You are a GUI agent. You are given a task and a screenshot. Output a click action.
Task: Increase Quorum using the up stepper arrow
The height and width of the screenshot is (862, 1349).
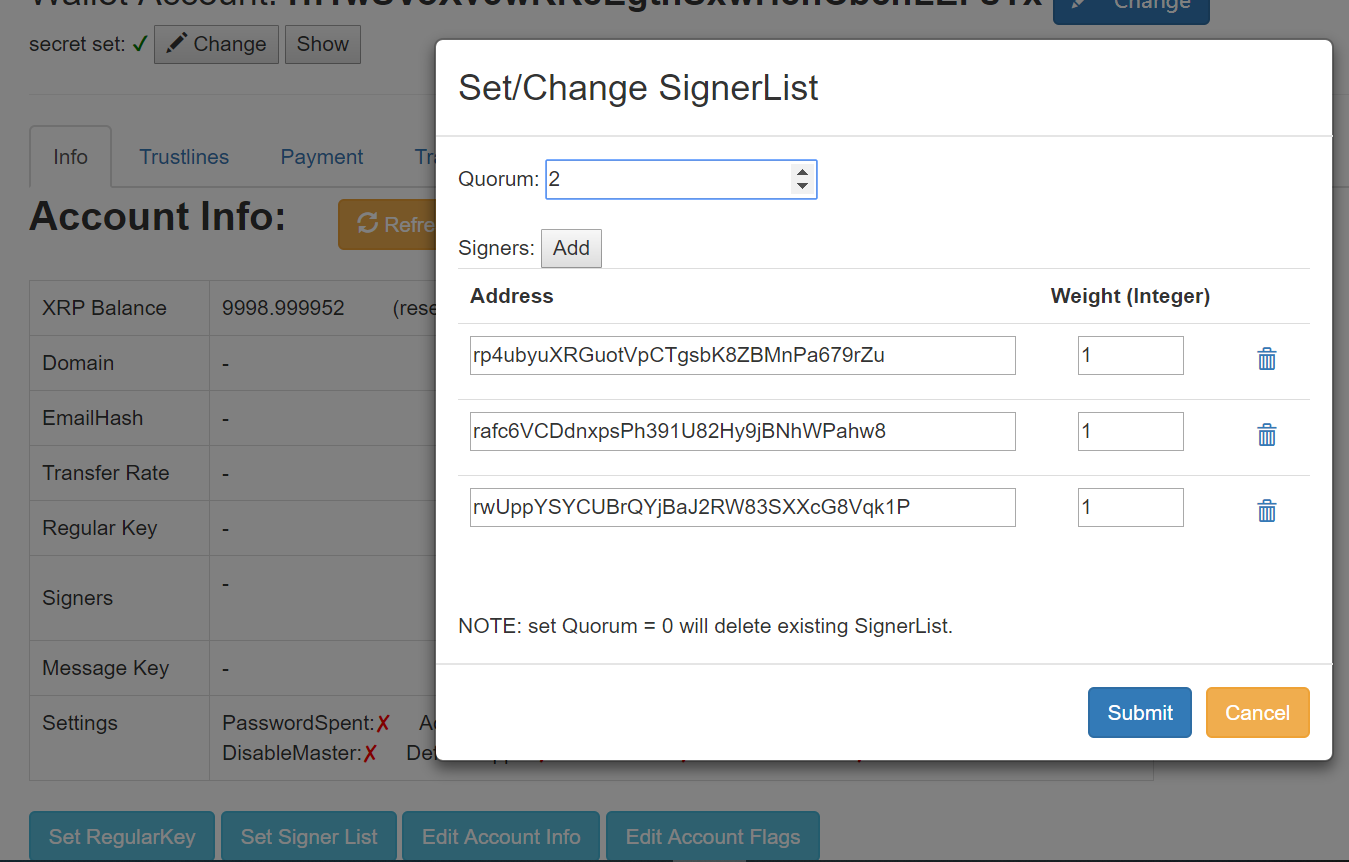click(803, 172)
